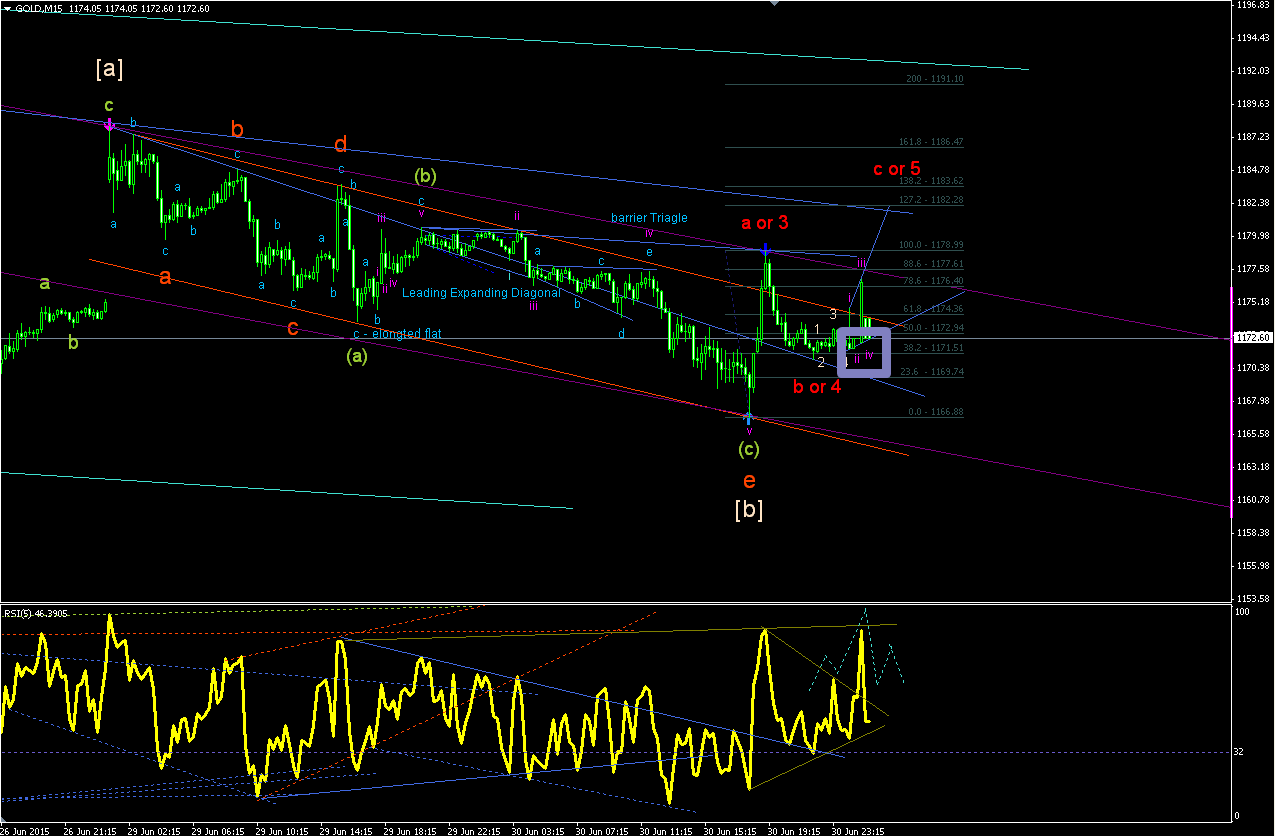
Task: Select the red 'b or 4' label
Action: (x=817, y=387)
